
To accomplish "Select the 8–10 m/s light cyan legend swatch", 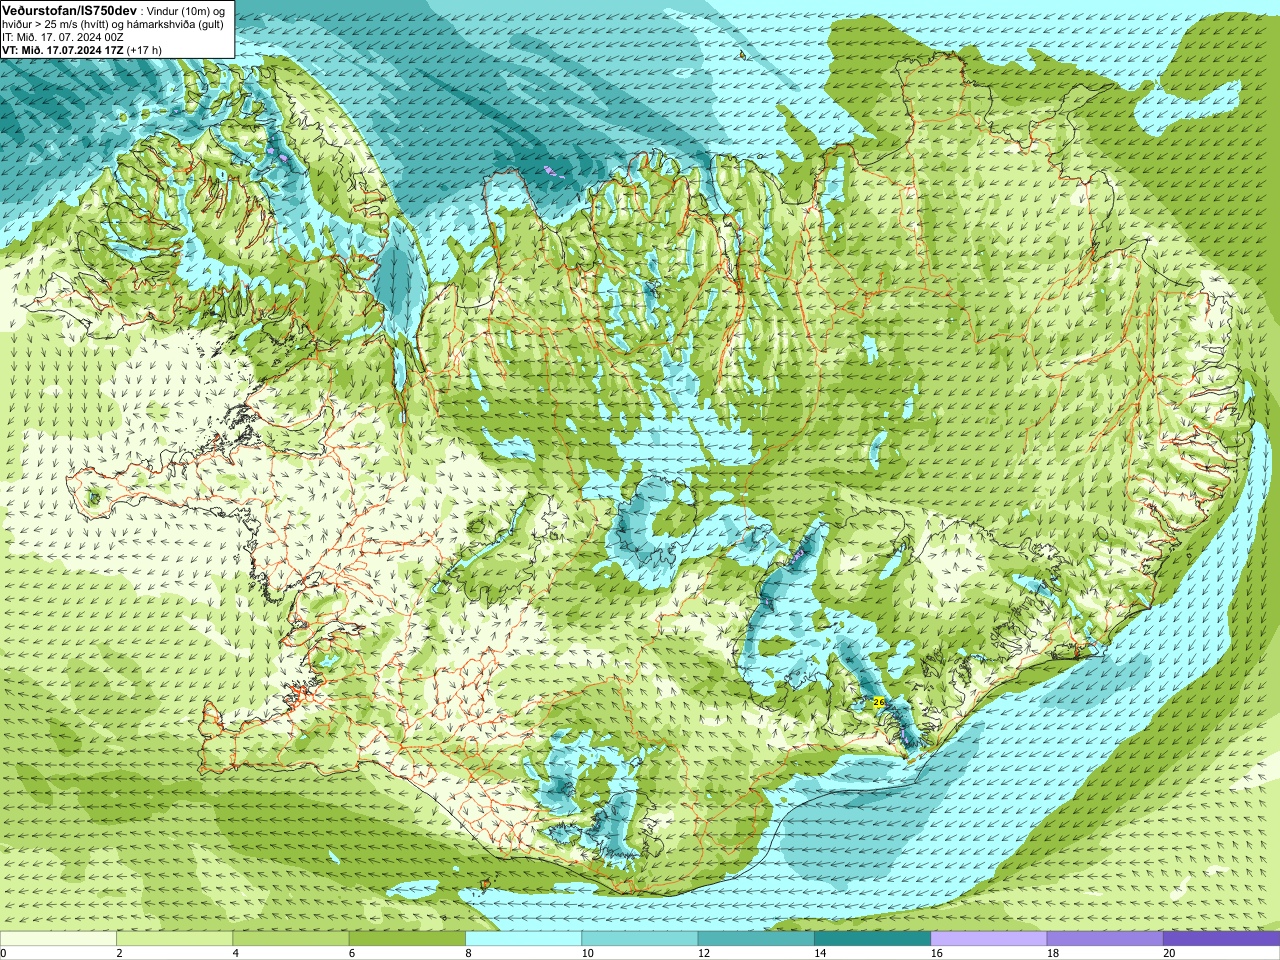I will point(523,939).
